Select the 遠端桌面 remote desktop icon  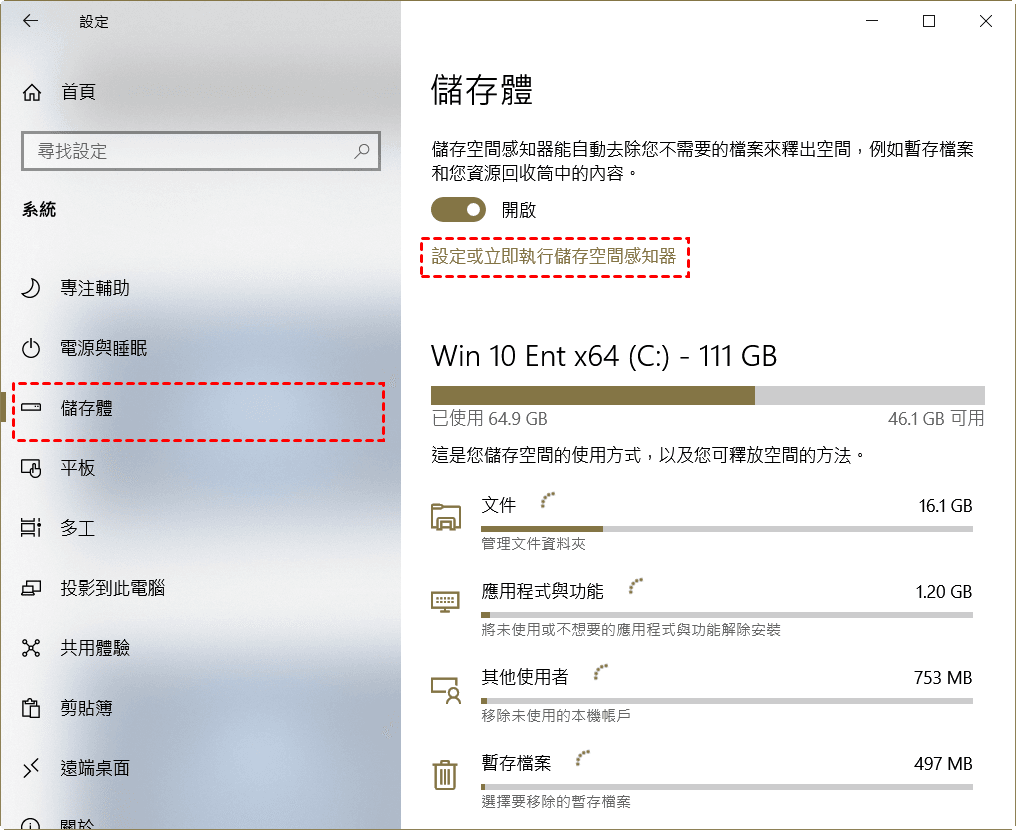[30, 768]
